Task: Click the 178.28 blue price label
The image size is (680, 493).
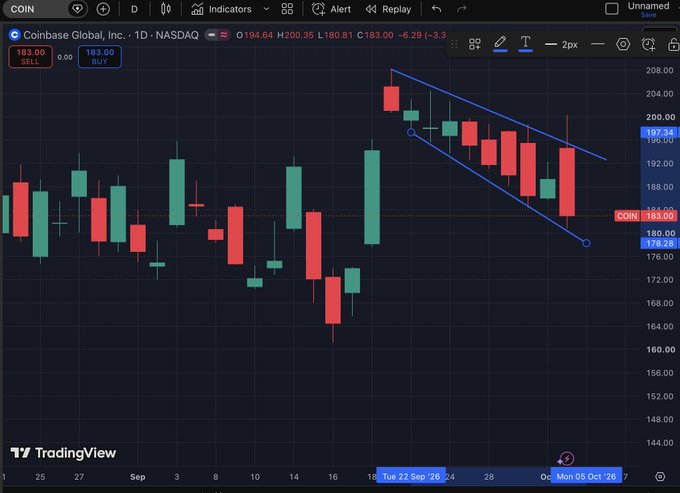Action: tap(659, 243)
